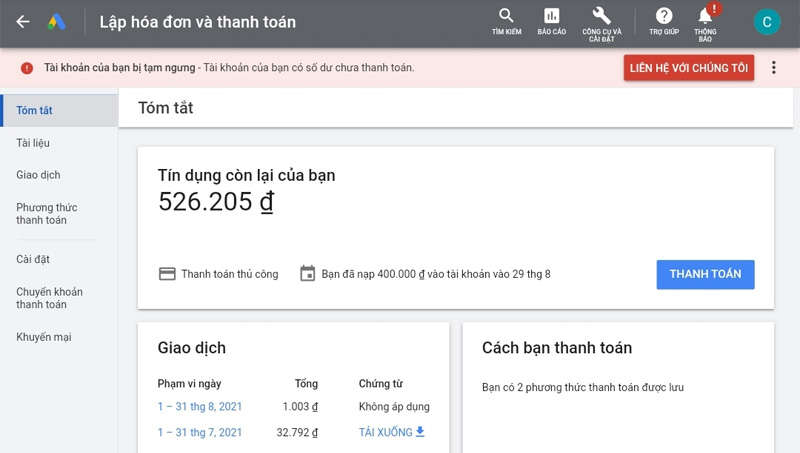
Task: Open Phương thức thanh toán in sidebar
Action: [x=46, y=214]
